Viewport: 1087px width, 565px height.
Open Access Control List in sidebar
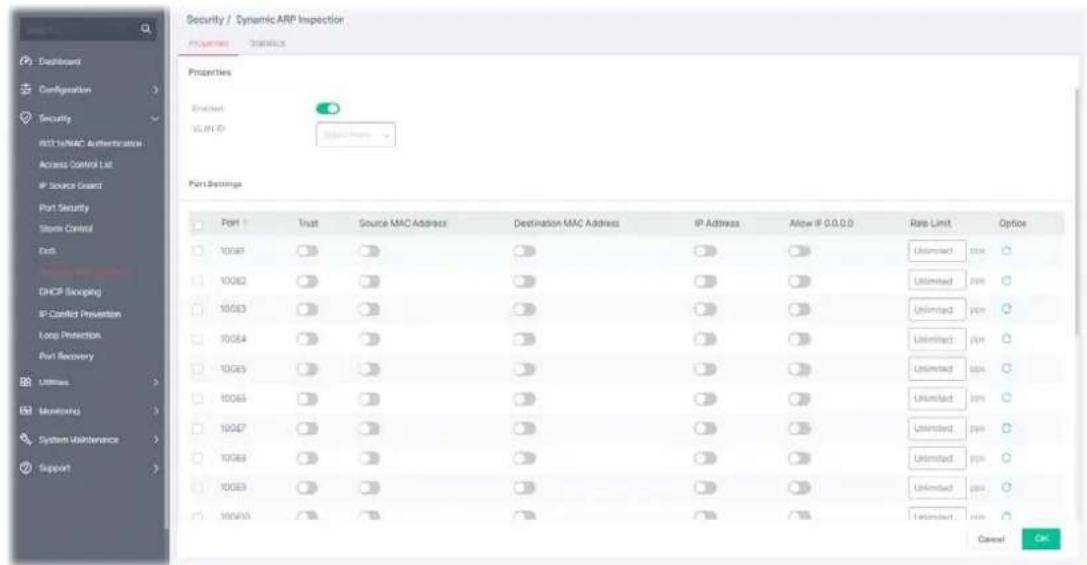tap(76, 165)
